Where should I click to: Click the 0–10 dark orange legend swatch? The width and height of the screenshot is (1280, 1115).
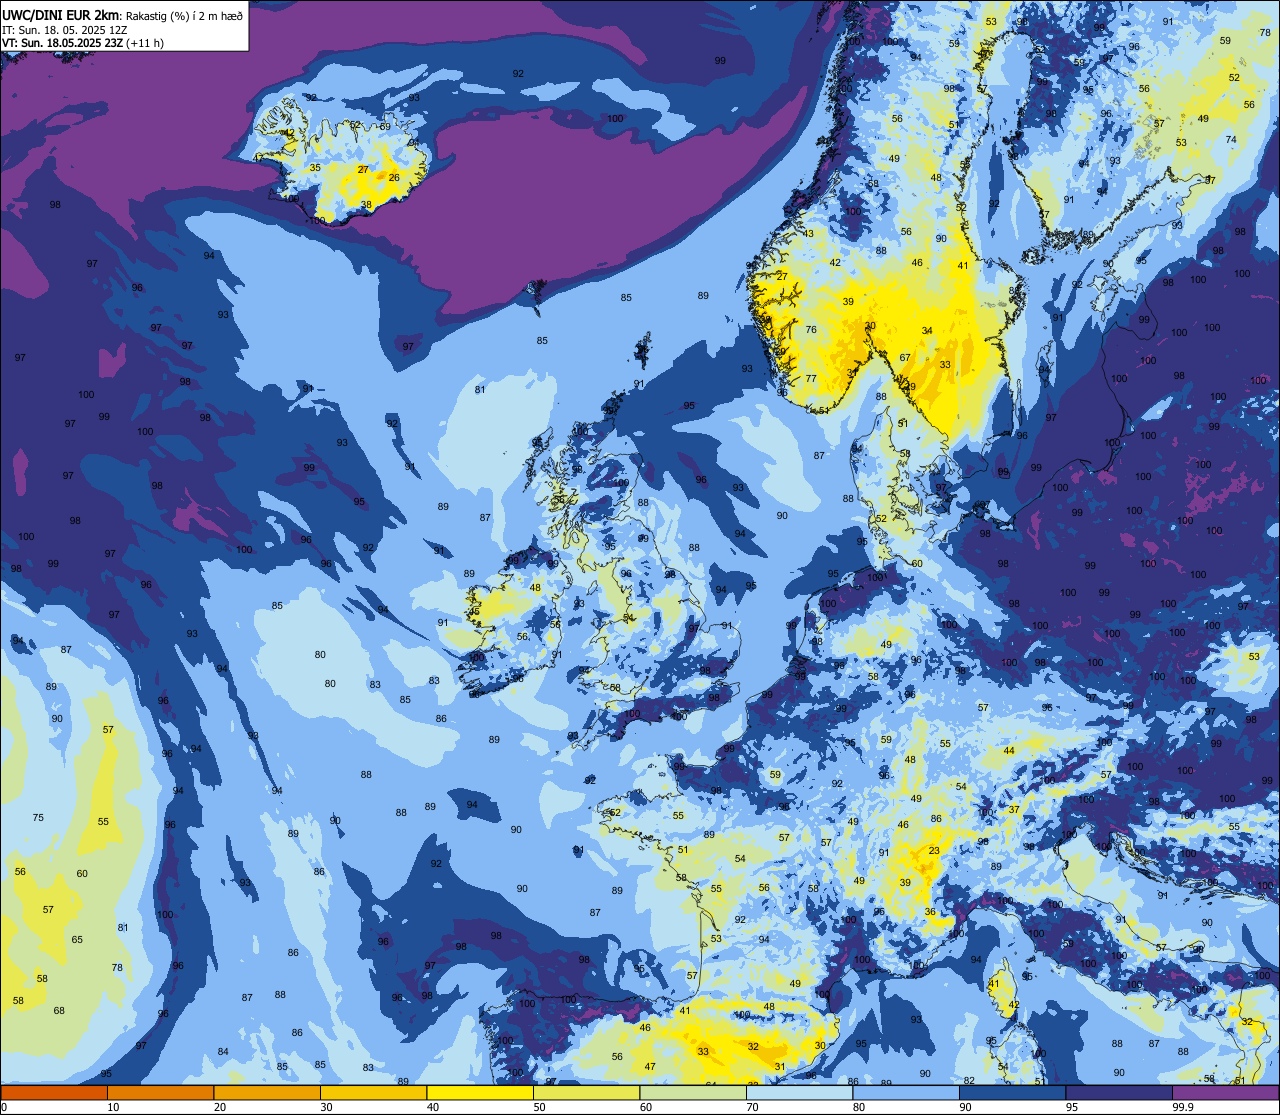click(x=54, y=1092)
